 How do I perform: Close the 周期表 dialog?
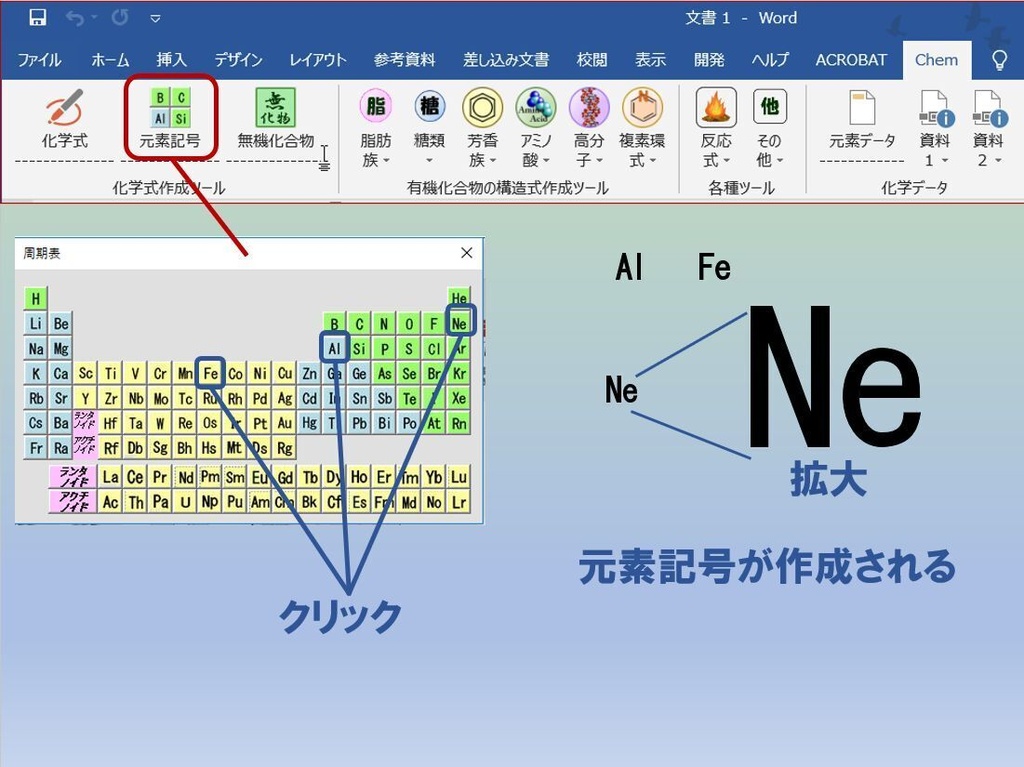466,253
